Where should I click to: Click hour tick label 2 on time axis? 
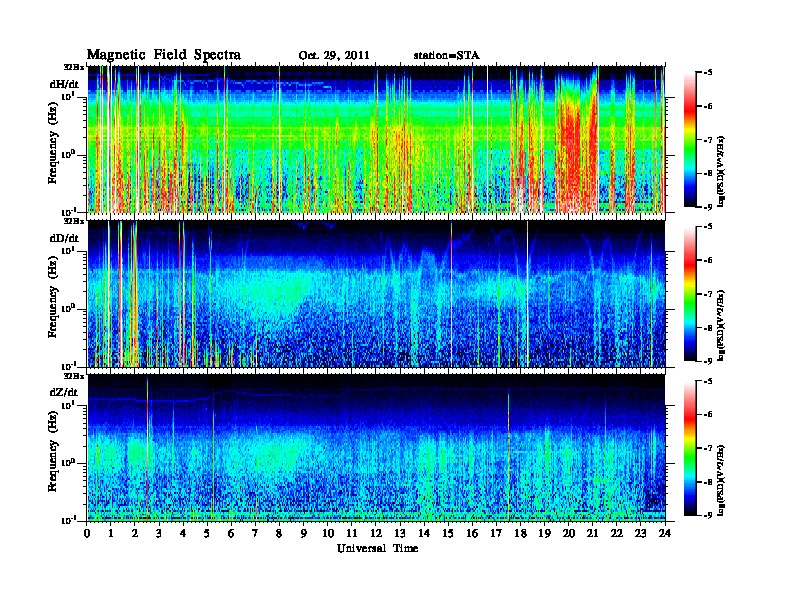(x=135, y=533)
